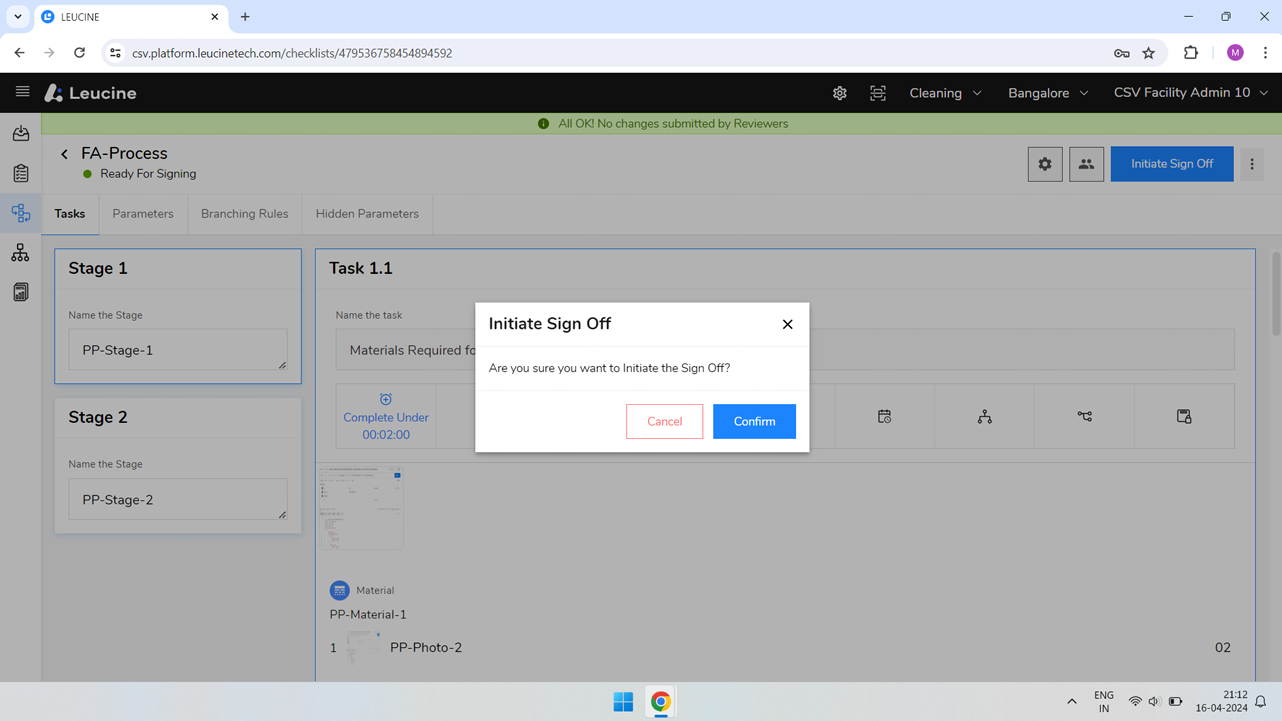Click the browser back arrow
The height and width of the screenshot is (721, 1282).
click(20, 53)
